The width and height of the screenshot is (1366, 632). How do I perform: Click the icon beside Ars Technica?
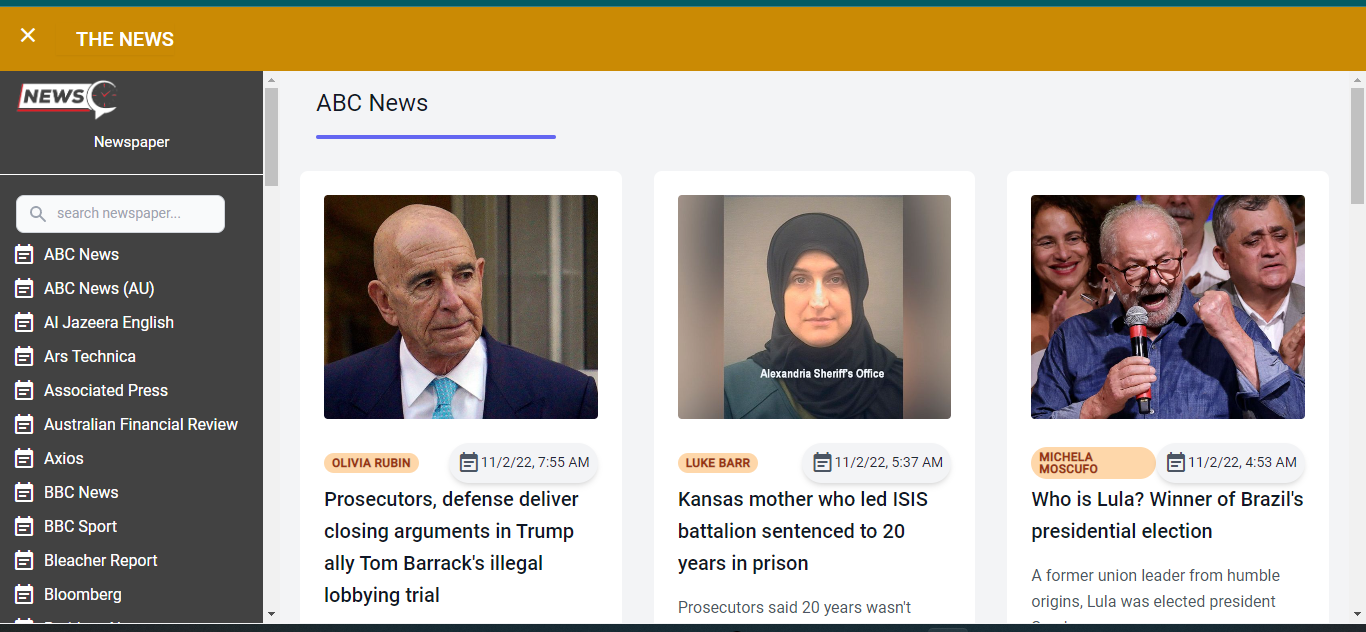click(x=24, y=357)
